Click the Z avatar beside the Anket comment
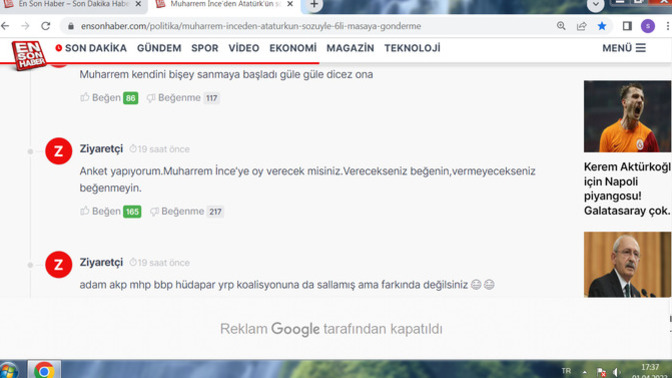Image resolution: width=672 pixels, height=378 pixels. [59, 151]
